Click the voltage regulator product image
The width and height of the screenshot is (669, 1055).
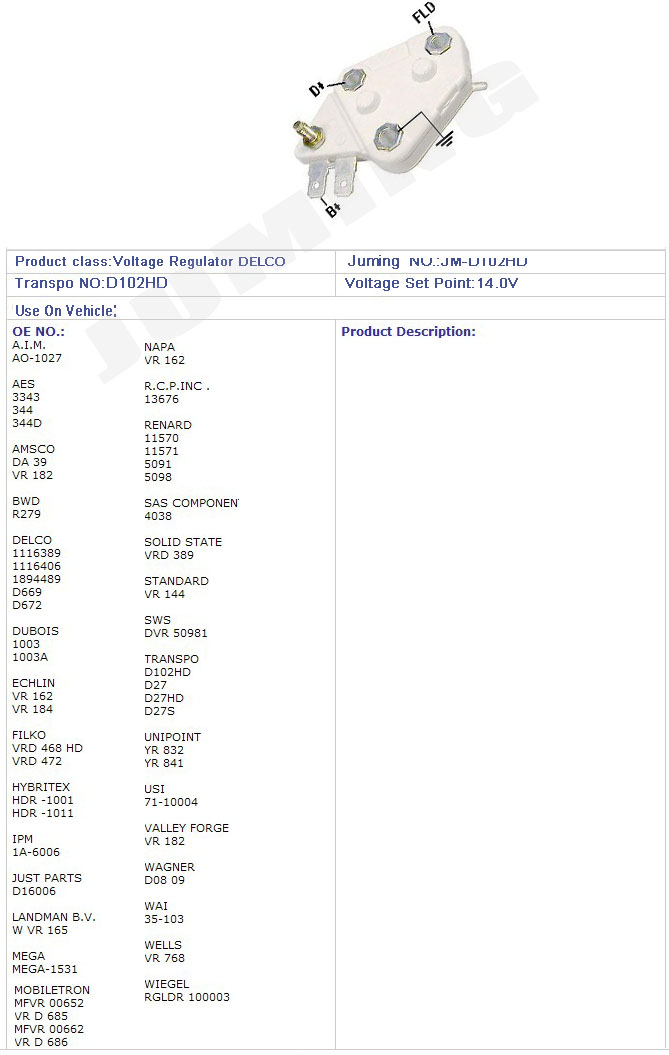click(x=390, y=111)
